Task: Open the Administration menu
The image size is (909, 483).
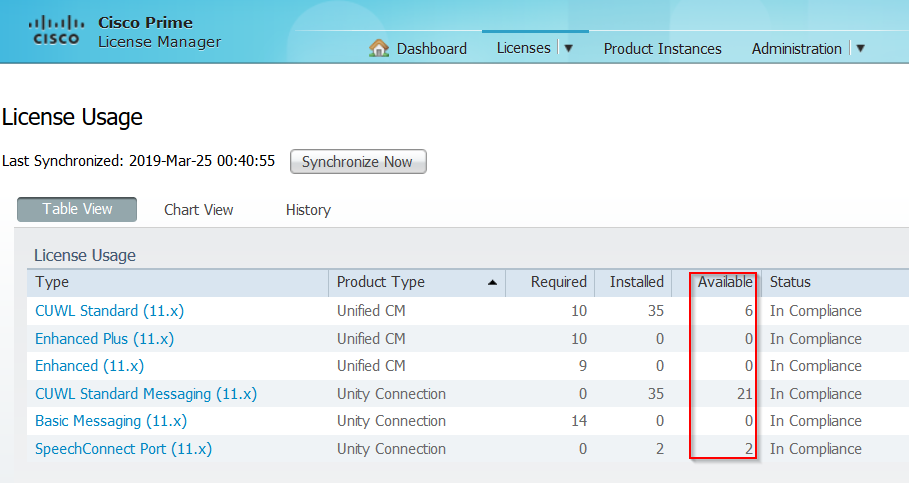Action: click(x=797, y=49)
